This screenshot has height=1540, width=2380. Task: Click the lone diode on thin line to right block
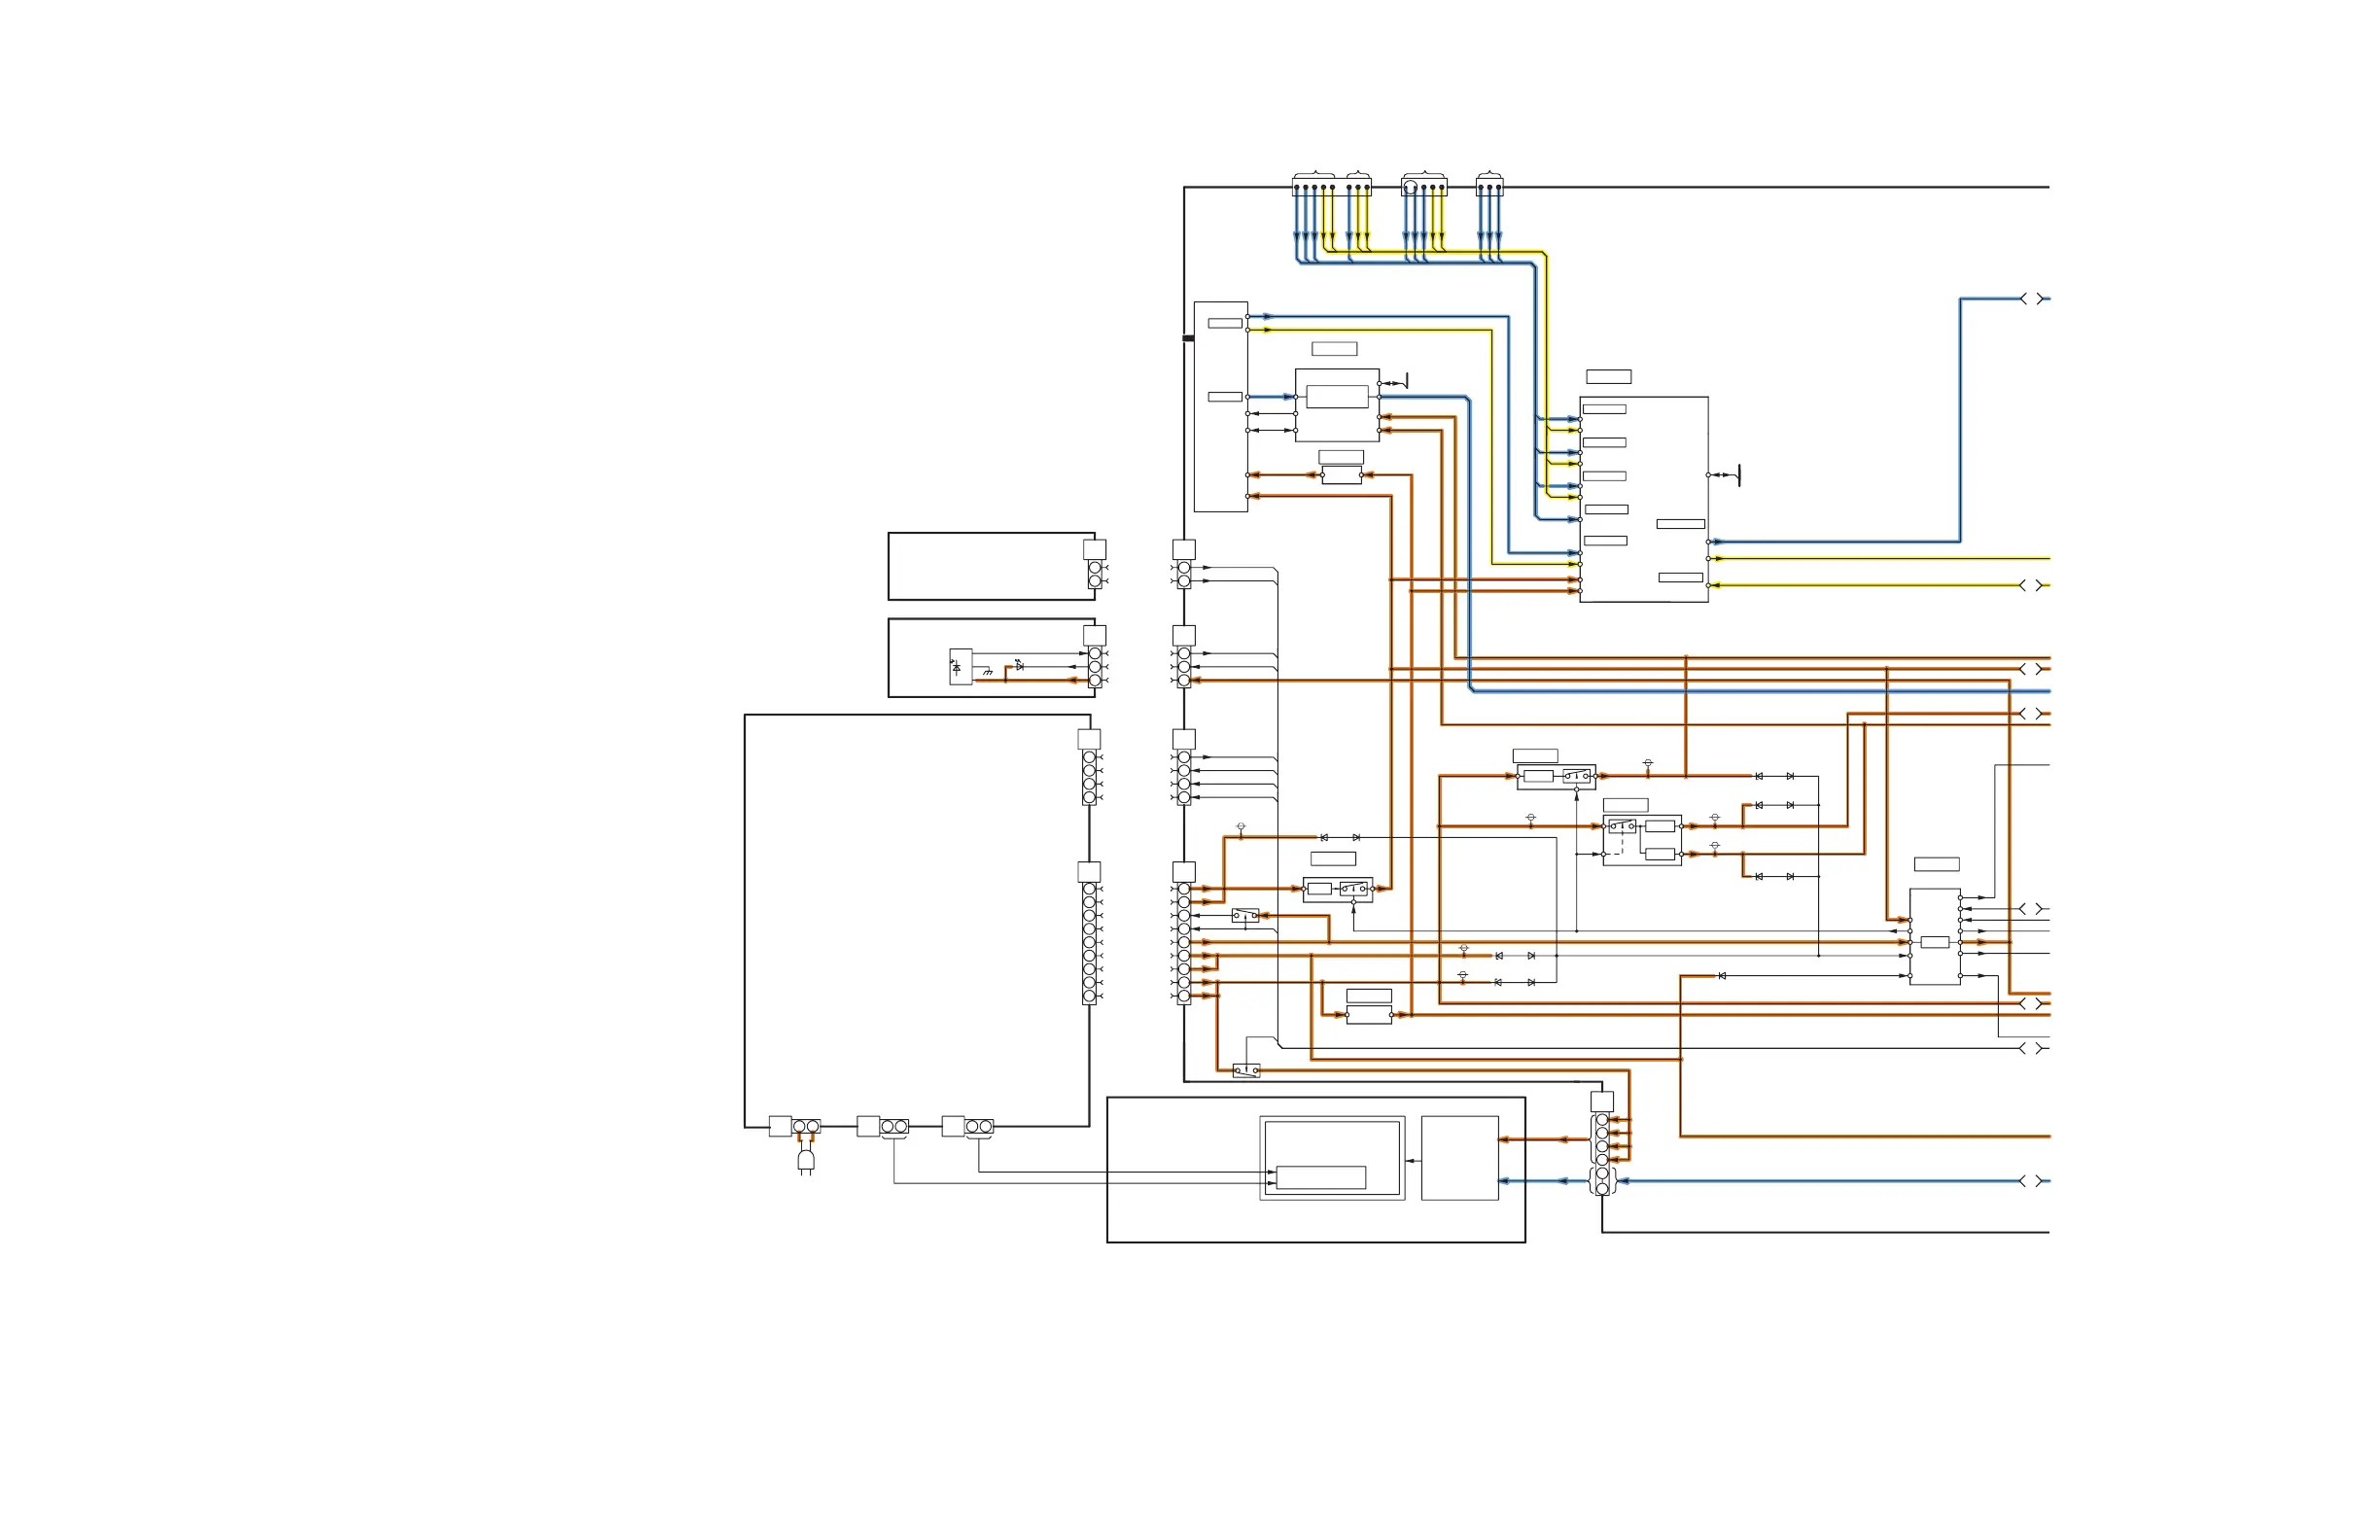pos(1722,976)
